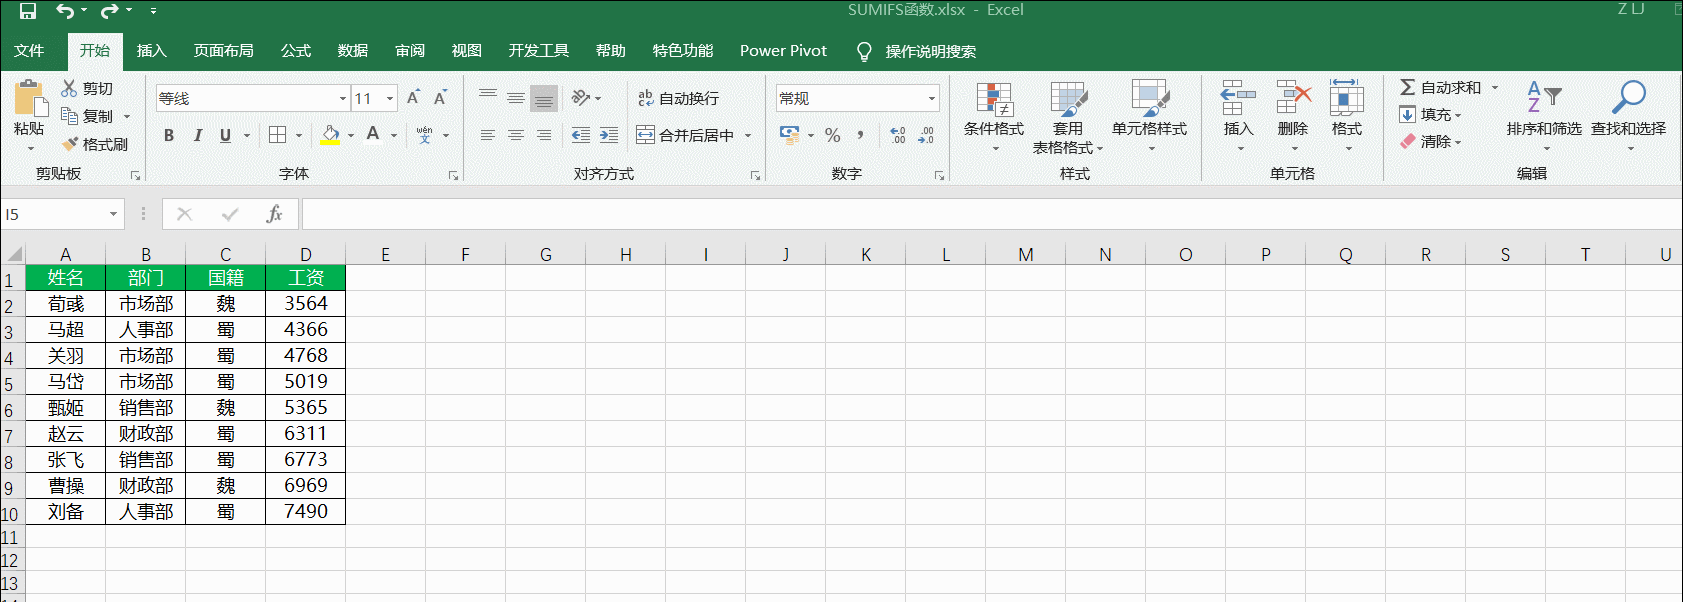Switch to the Power Pivot tab
The image size is (1683, 602).
pyautogui.click(x=783, y=50)
